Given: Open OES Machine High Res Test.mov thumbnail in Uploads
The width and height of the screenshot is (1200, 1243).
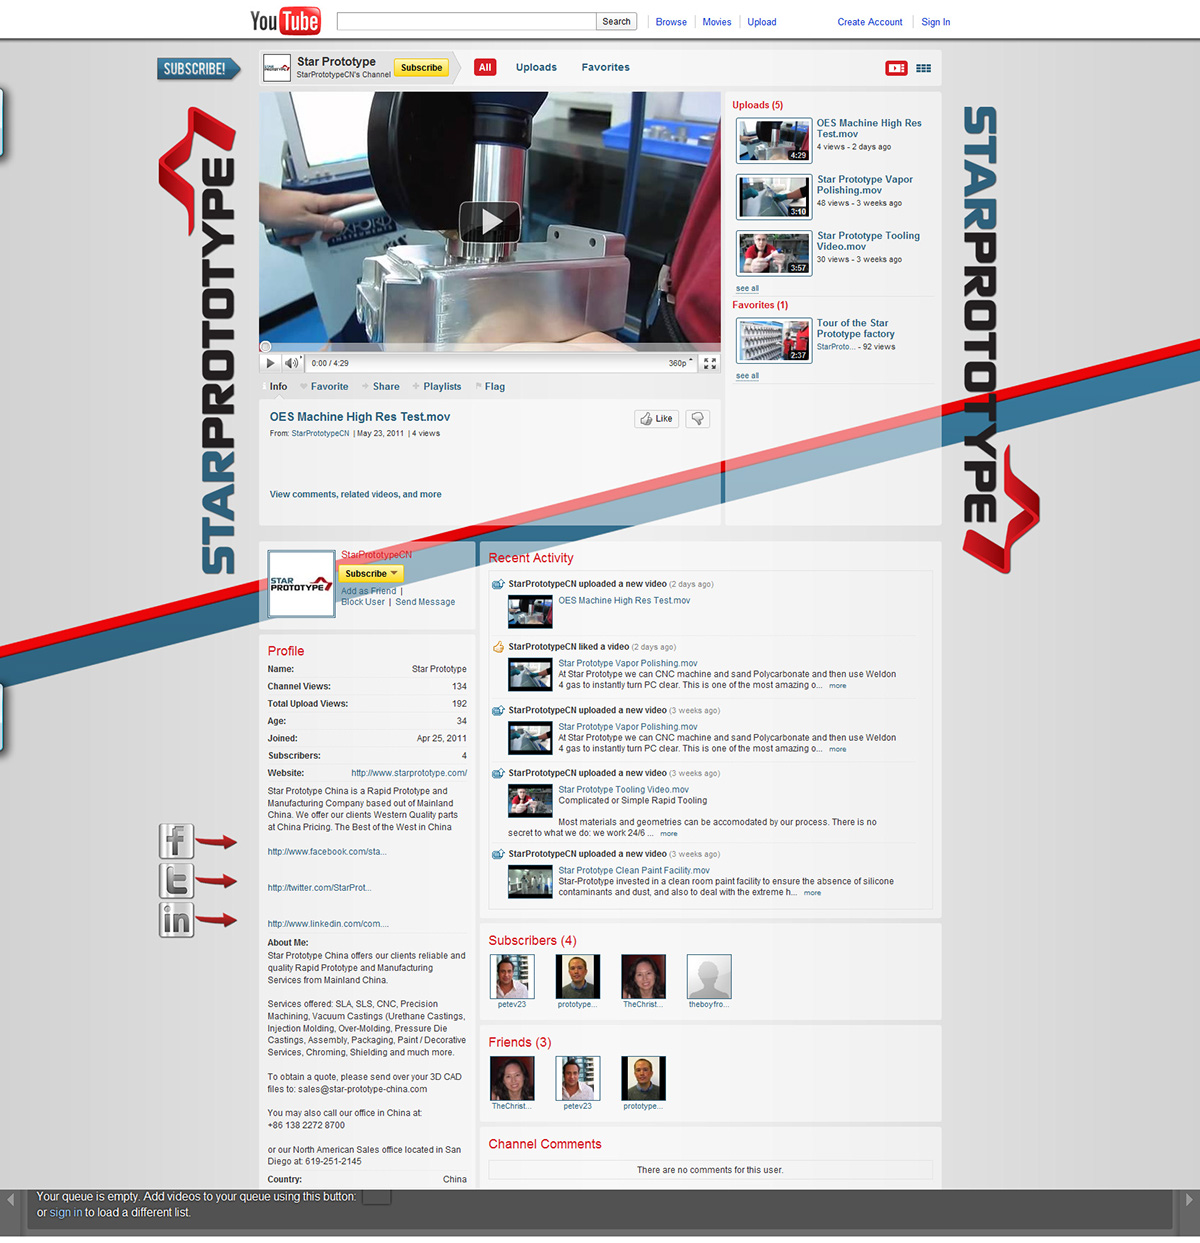Looking at the screenshot, I should (774, 141).
